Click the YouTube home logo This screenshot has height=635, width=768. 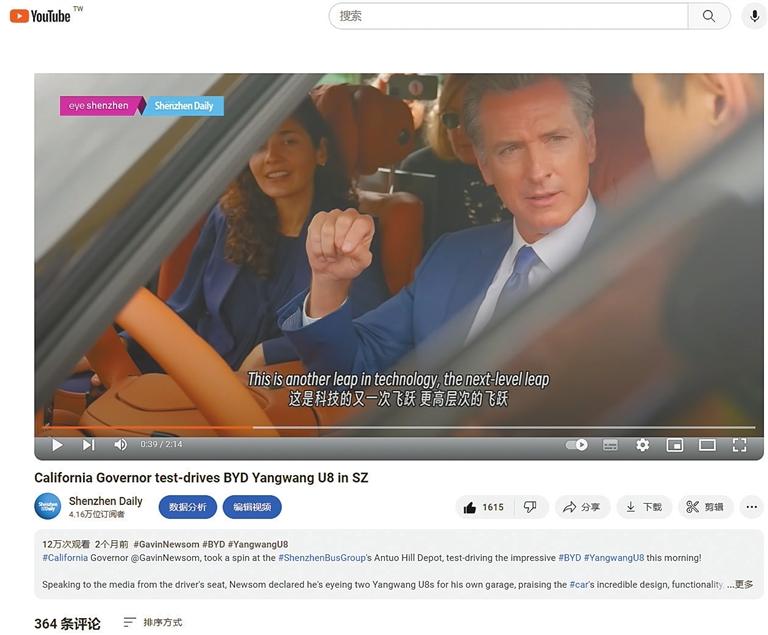coord(40,16)
